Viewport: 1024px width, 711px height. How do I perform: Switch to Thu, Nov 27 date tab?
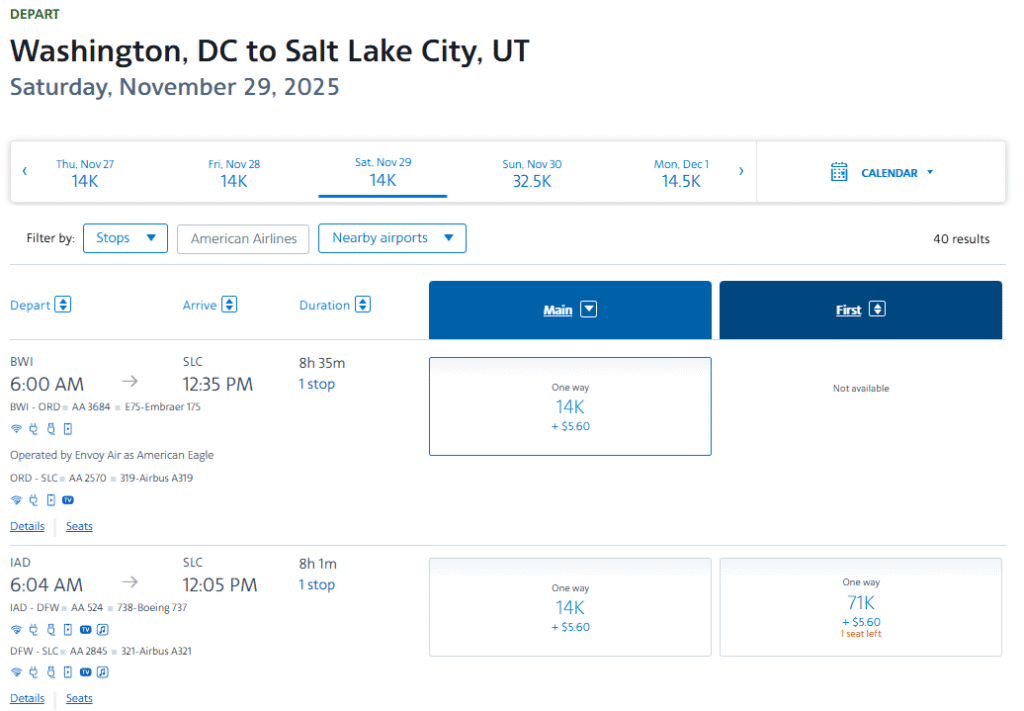coord(85,172)
